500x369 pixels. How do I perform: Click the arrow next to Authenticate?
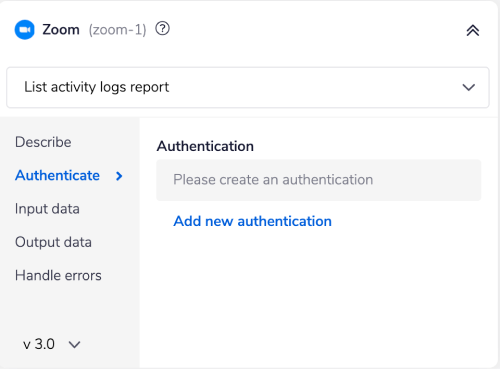[119, 176]
